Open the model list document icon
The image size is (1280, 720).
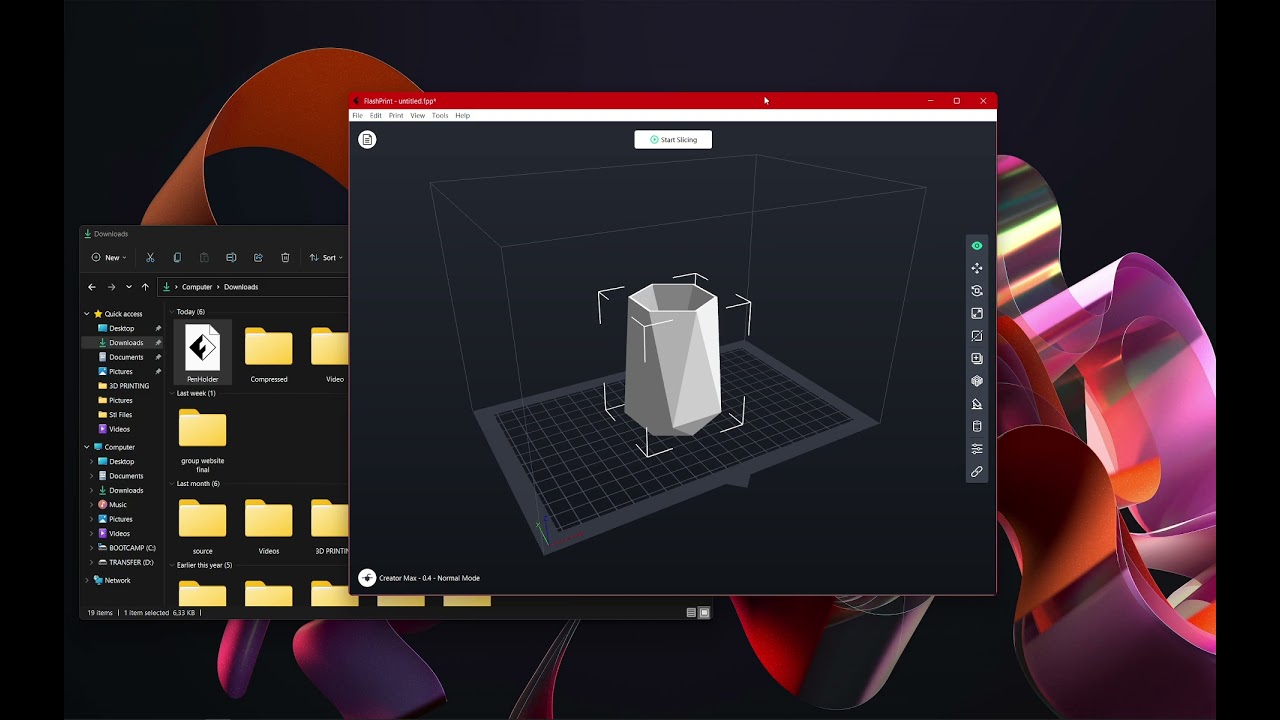367,139
